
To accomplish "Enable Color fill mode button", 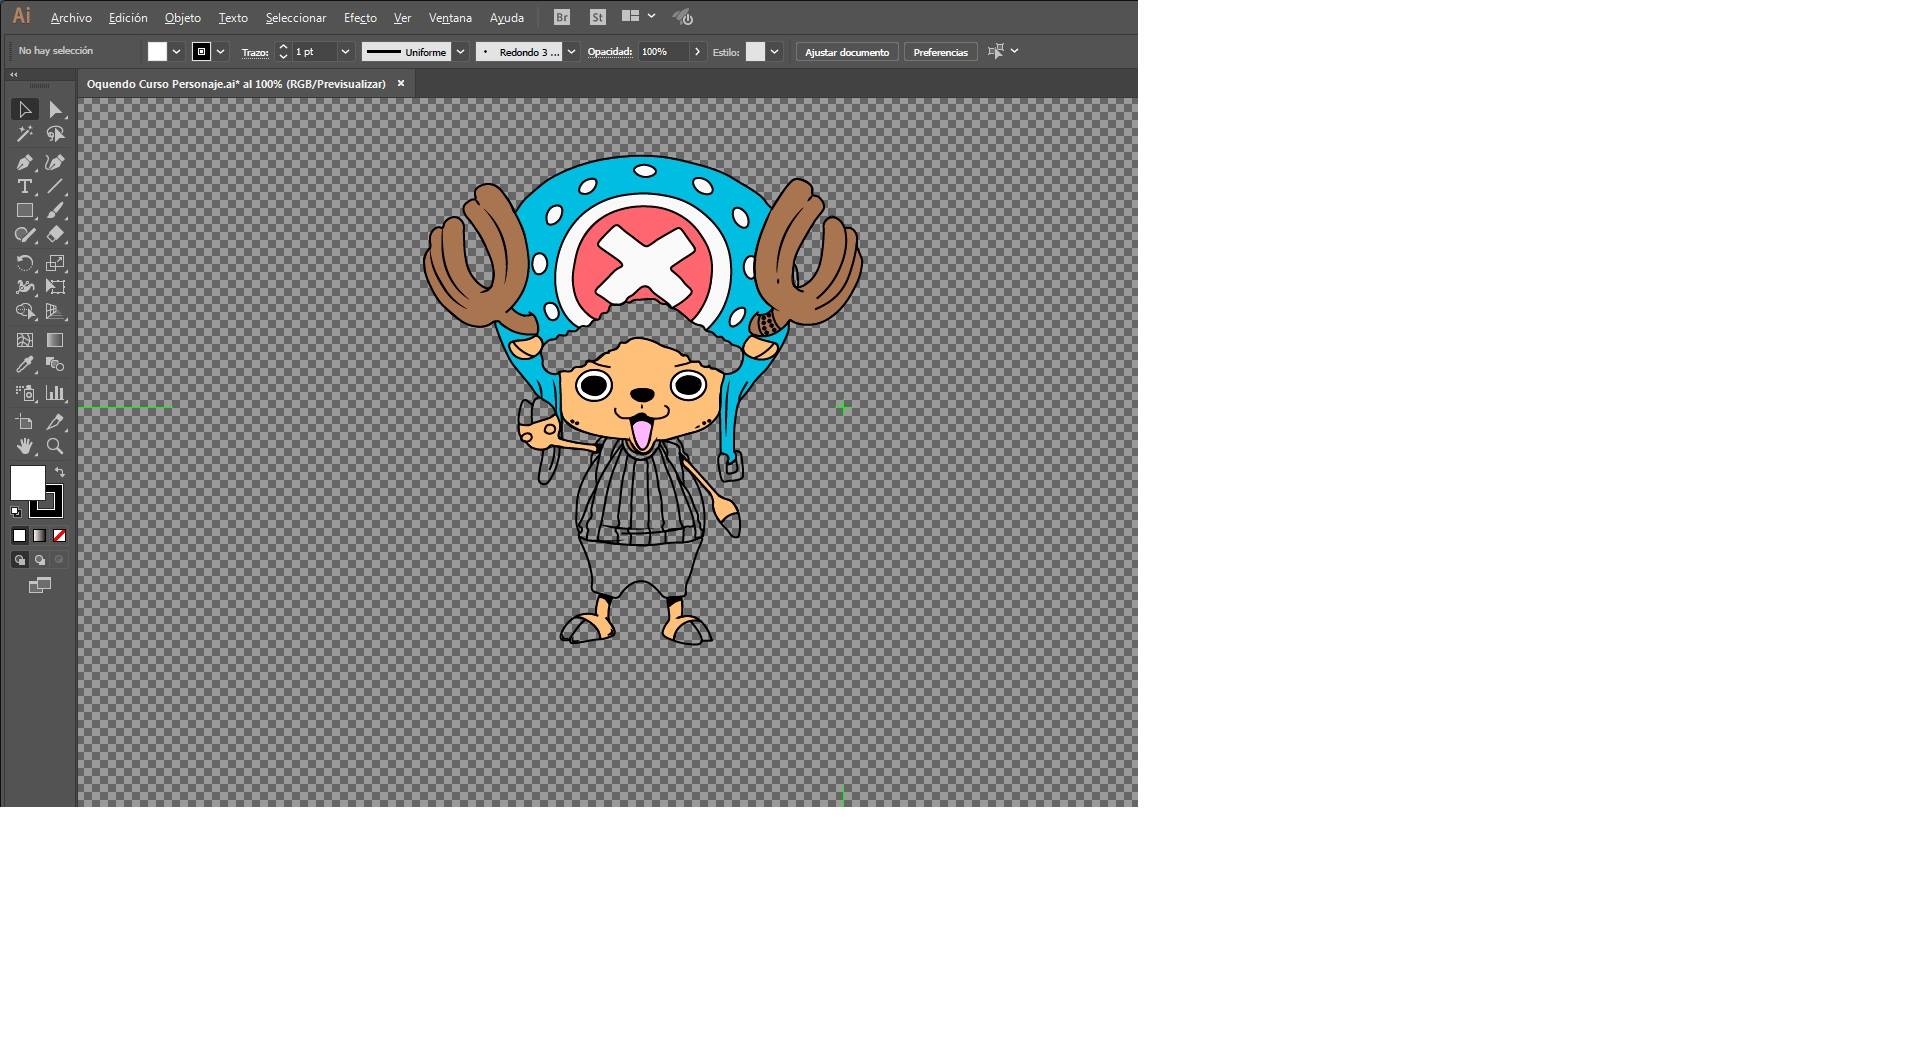I will (x=20, y=536).
